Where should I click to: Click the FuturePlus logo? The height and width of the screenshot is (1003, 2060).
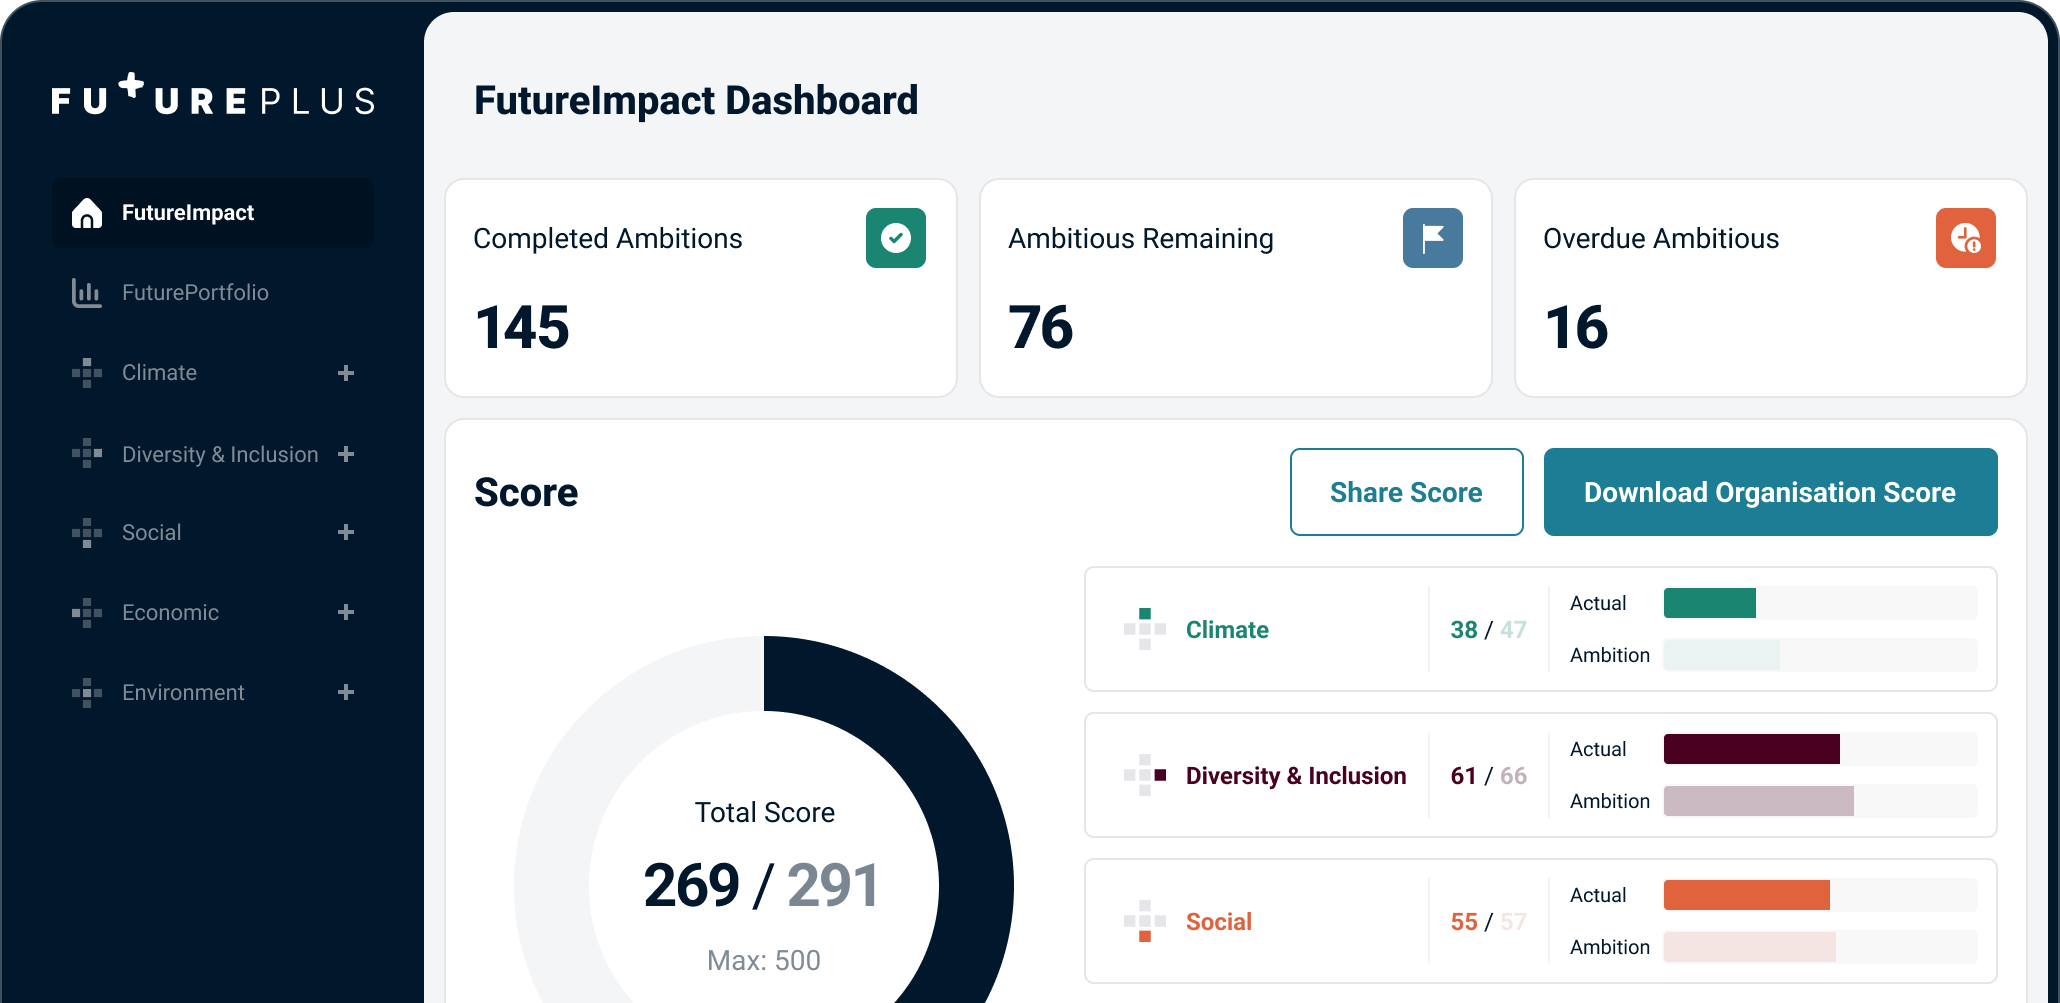pos(213,97)
